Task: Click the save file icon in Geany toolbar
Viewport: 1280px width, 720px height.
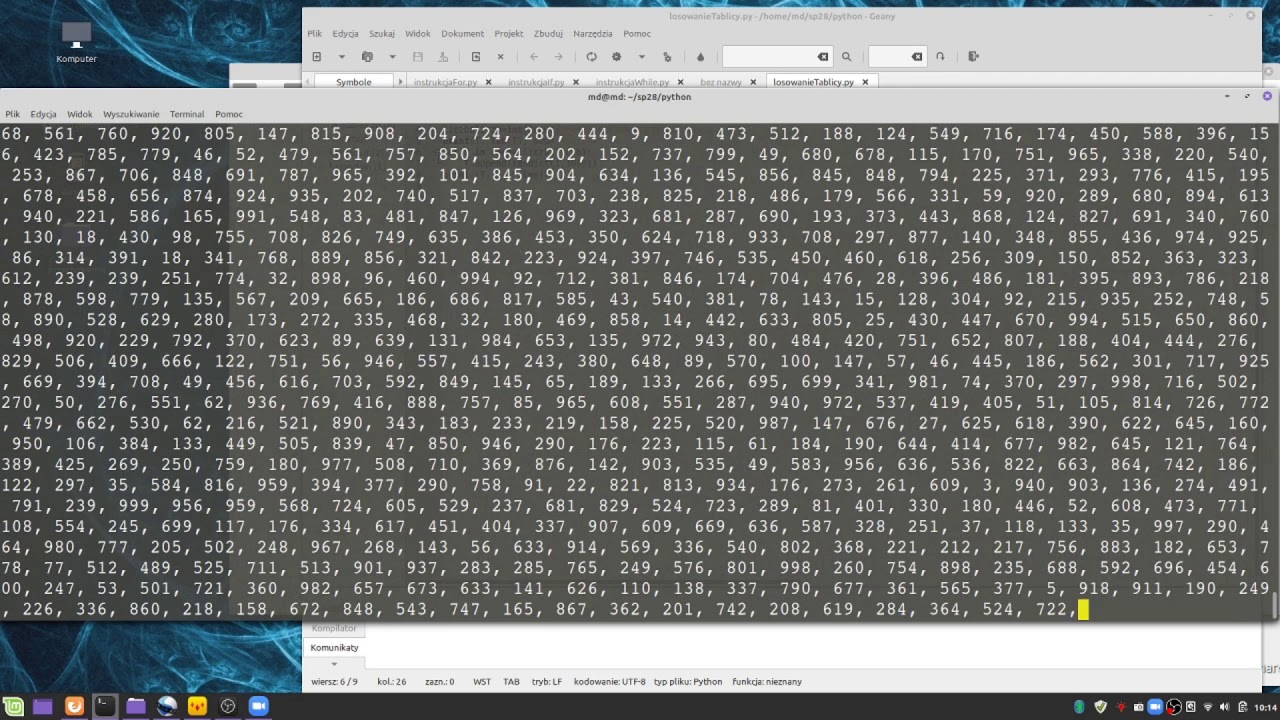Action: click(418, 57)
